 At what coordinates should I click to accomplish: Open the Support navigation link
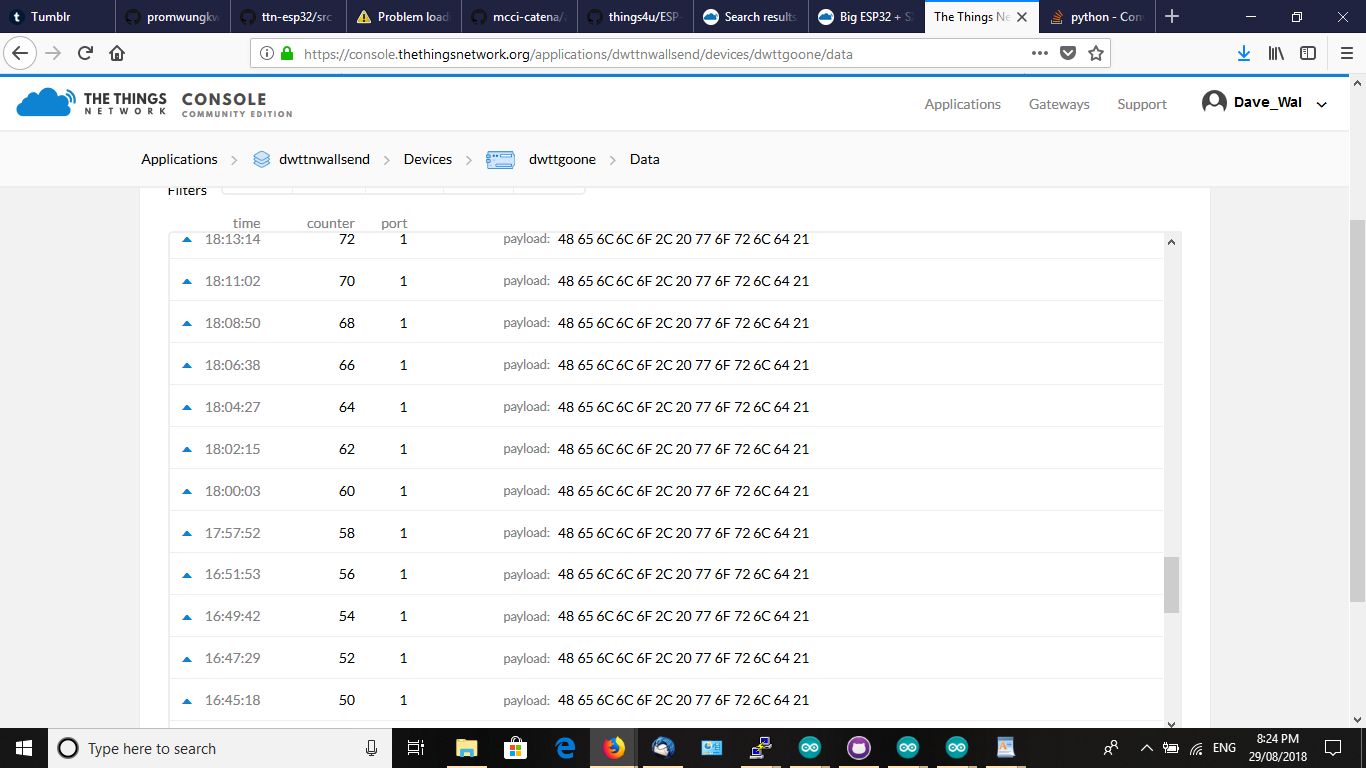click(x=1142, y=104)
